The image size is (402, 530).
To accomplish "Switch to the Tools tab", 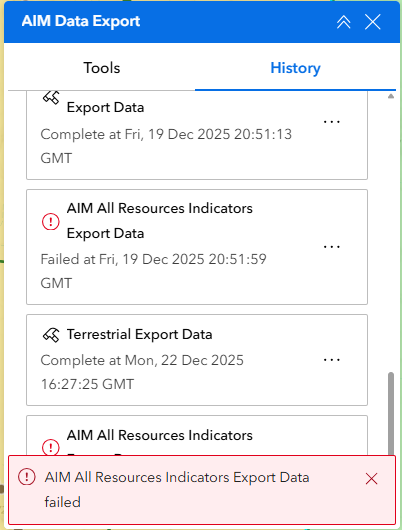I will [x=101, y=68].
